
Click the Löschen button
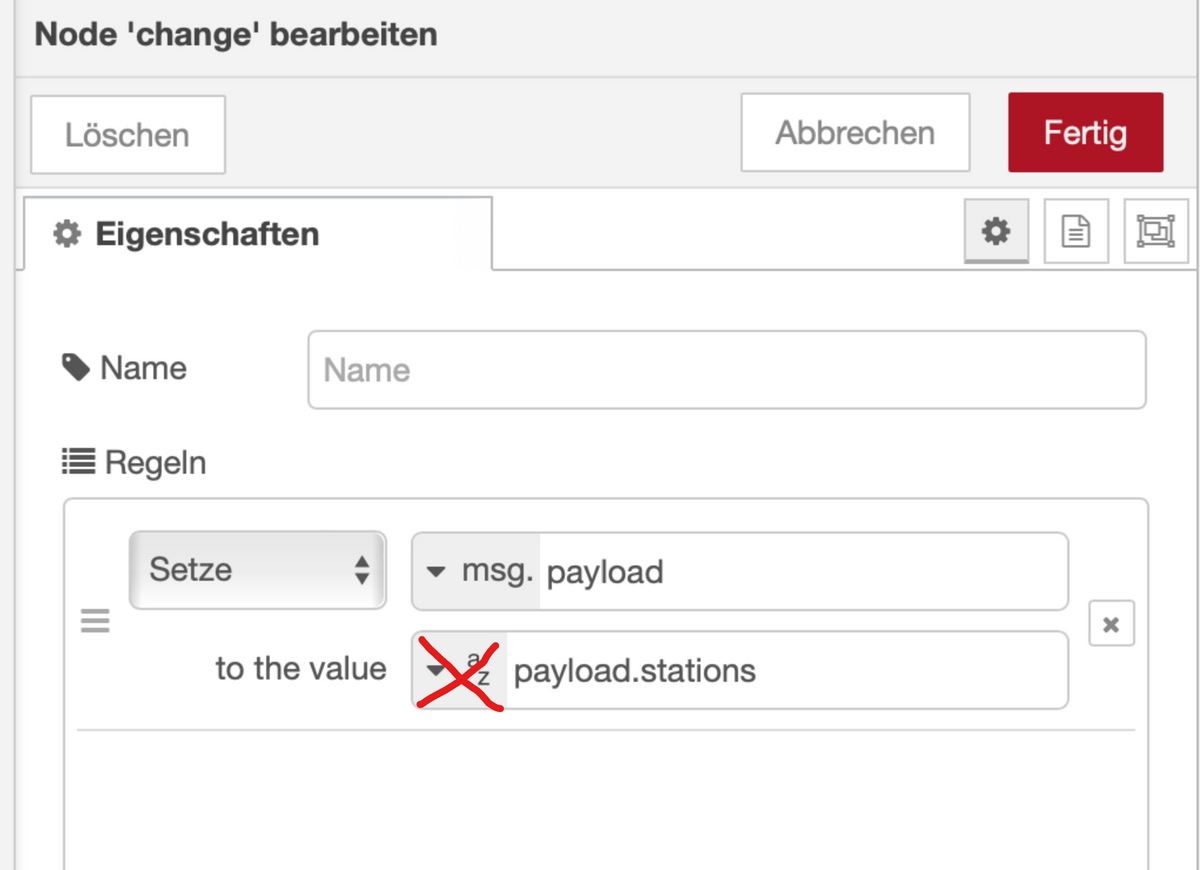tap(128, 134)
